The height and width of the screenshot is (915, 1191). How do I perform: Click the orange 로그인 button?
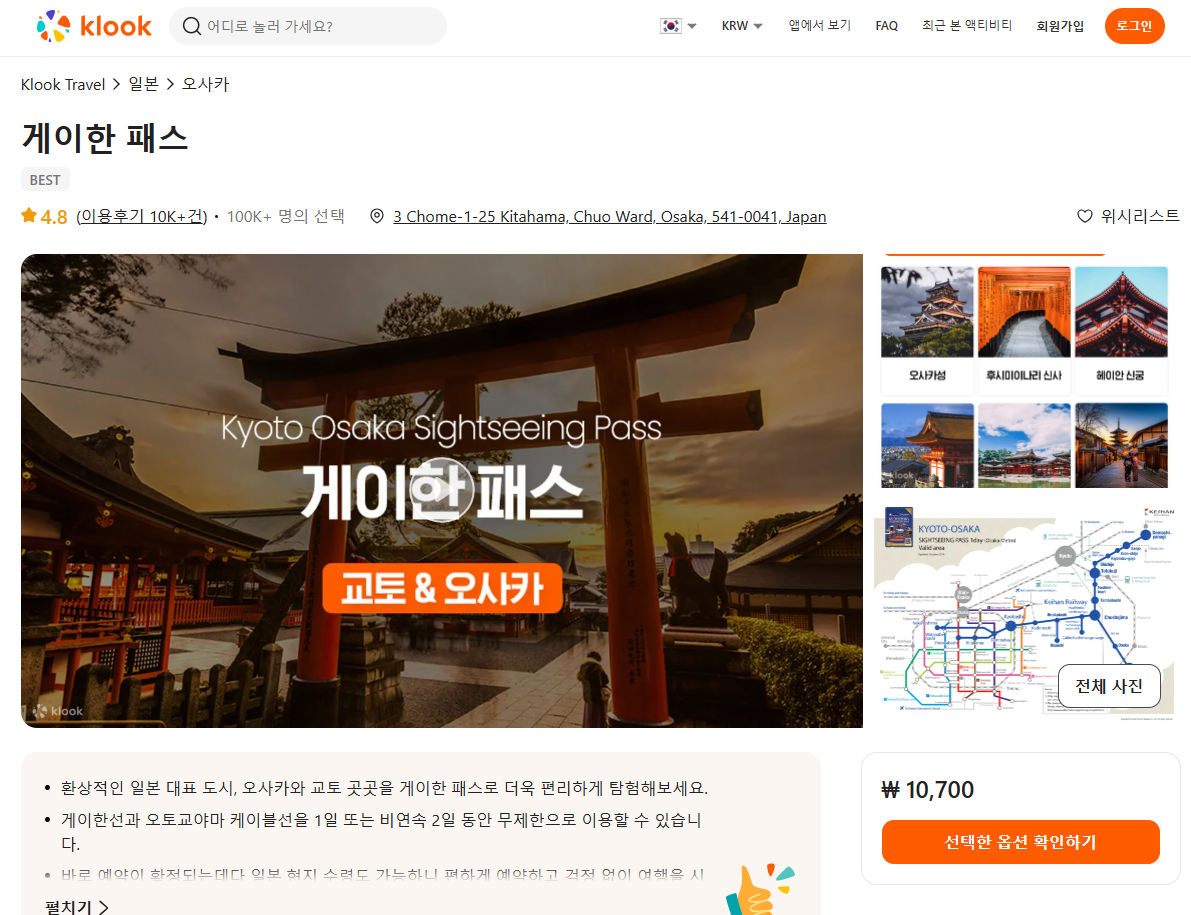1134,26
